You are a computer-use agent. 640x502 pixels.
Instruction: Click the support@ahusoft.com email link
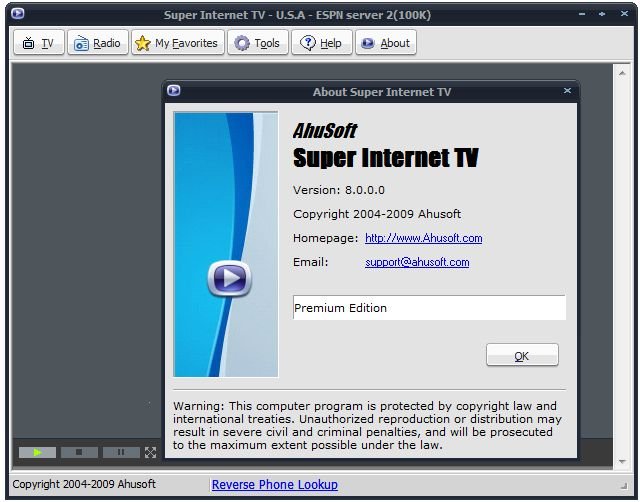click(417, 262)
